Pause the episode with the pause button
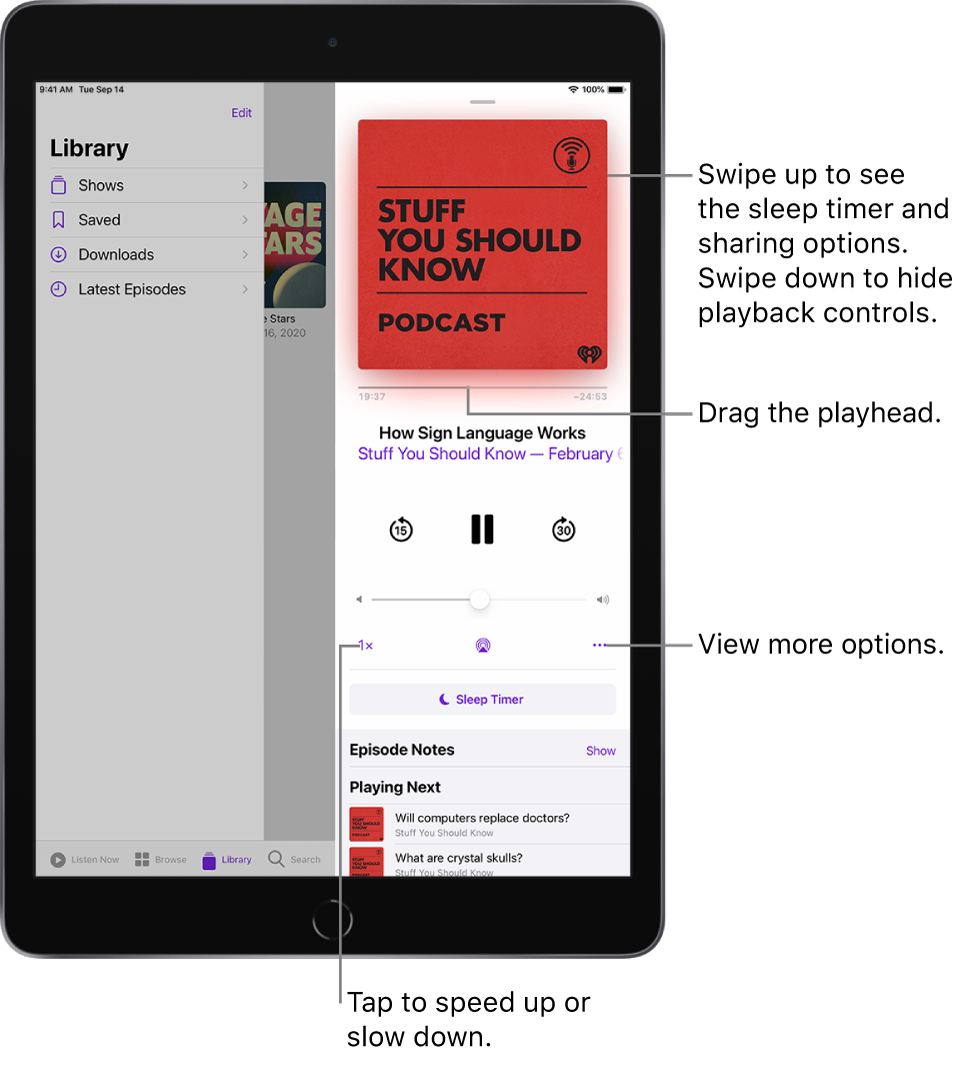Viewport: 964px width, 1068px height. pyautogui.click(x=482, y=529)
